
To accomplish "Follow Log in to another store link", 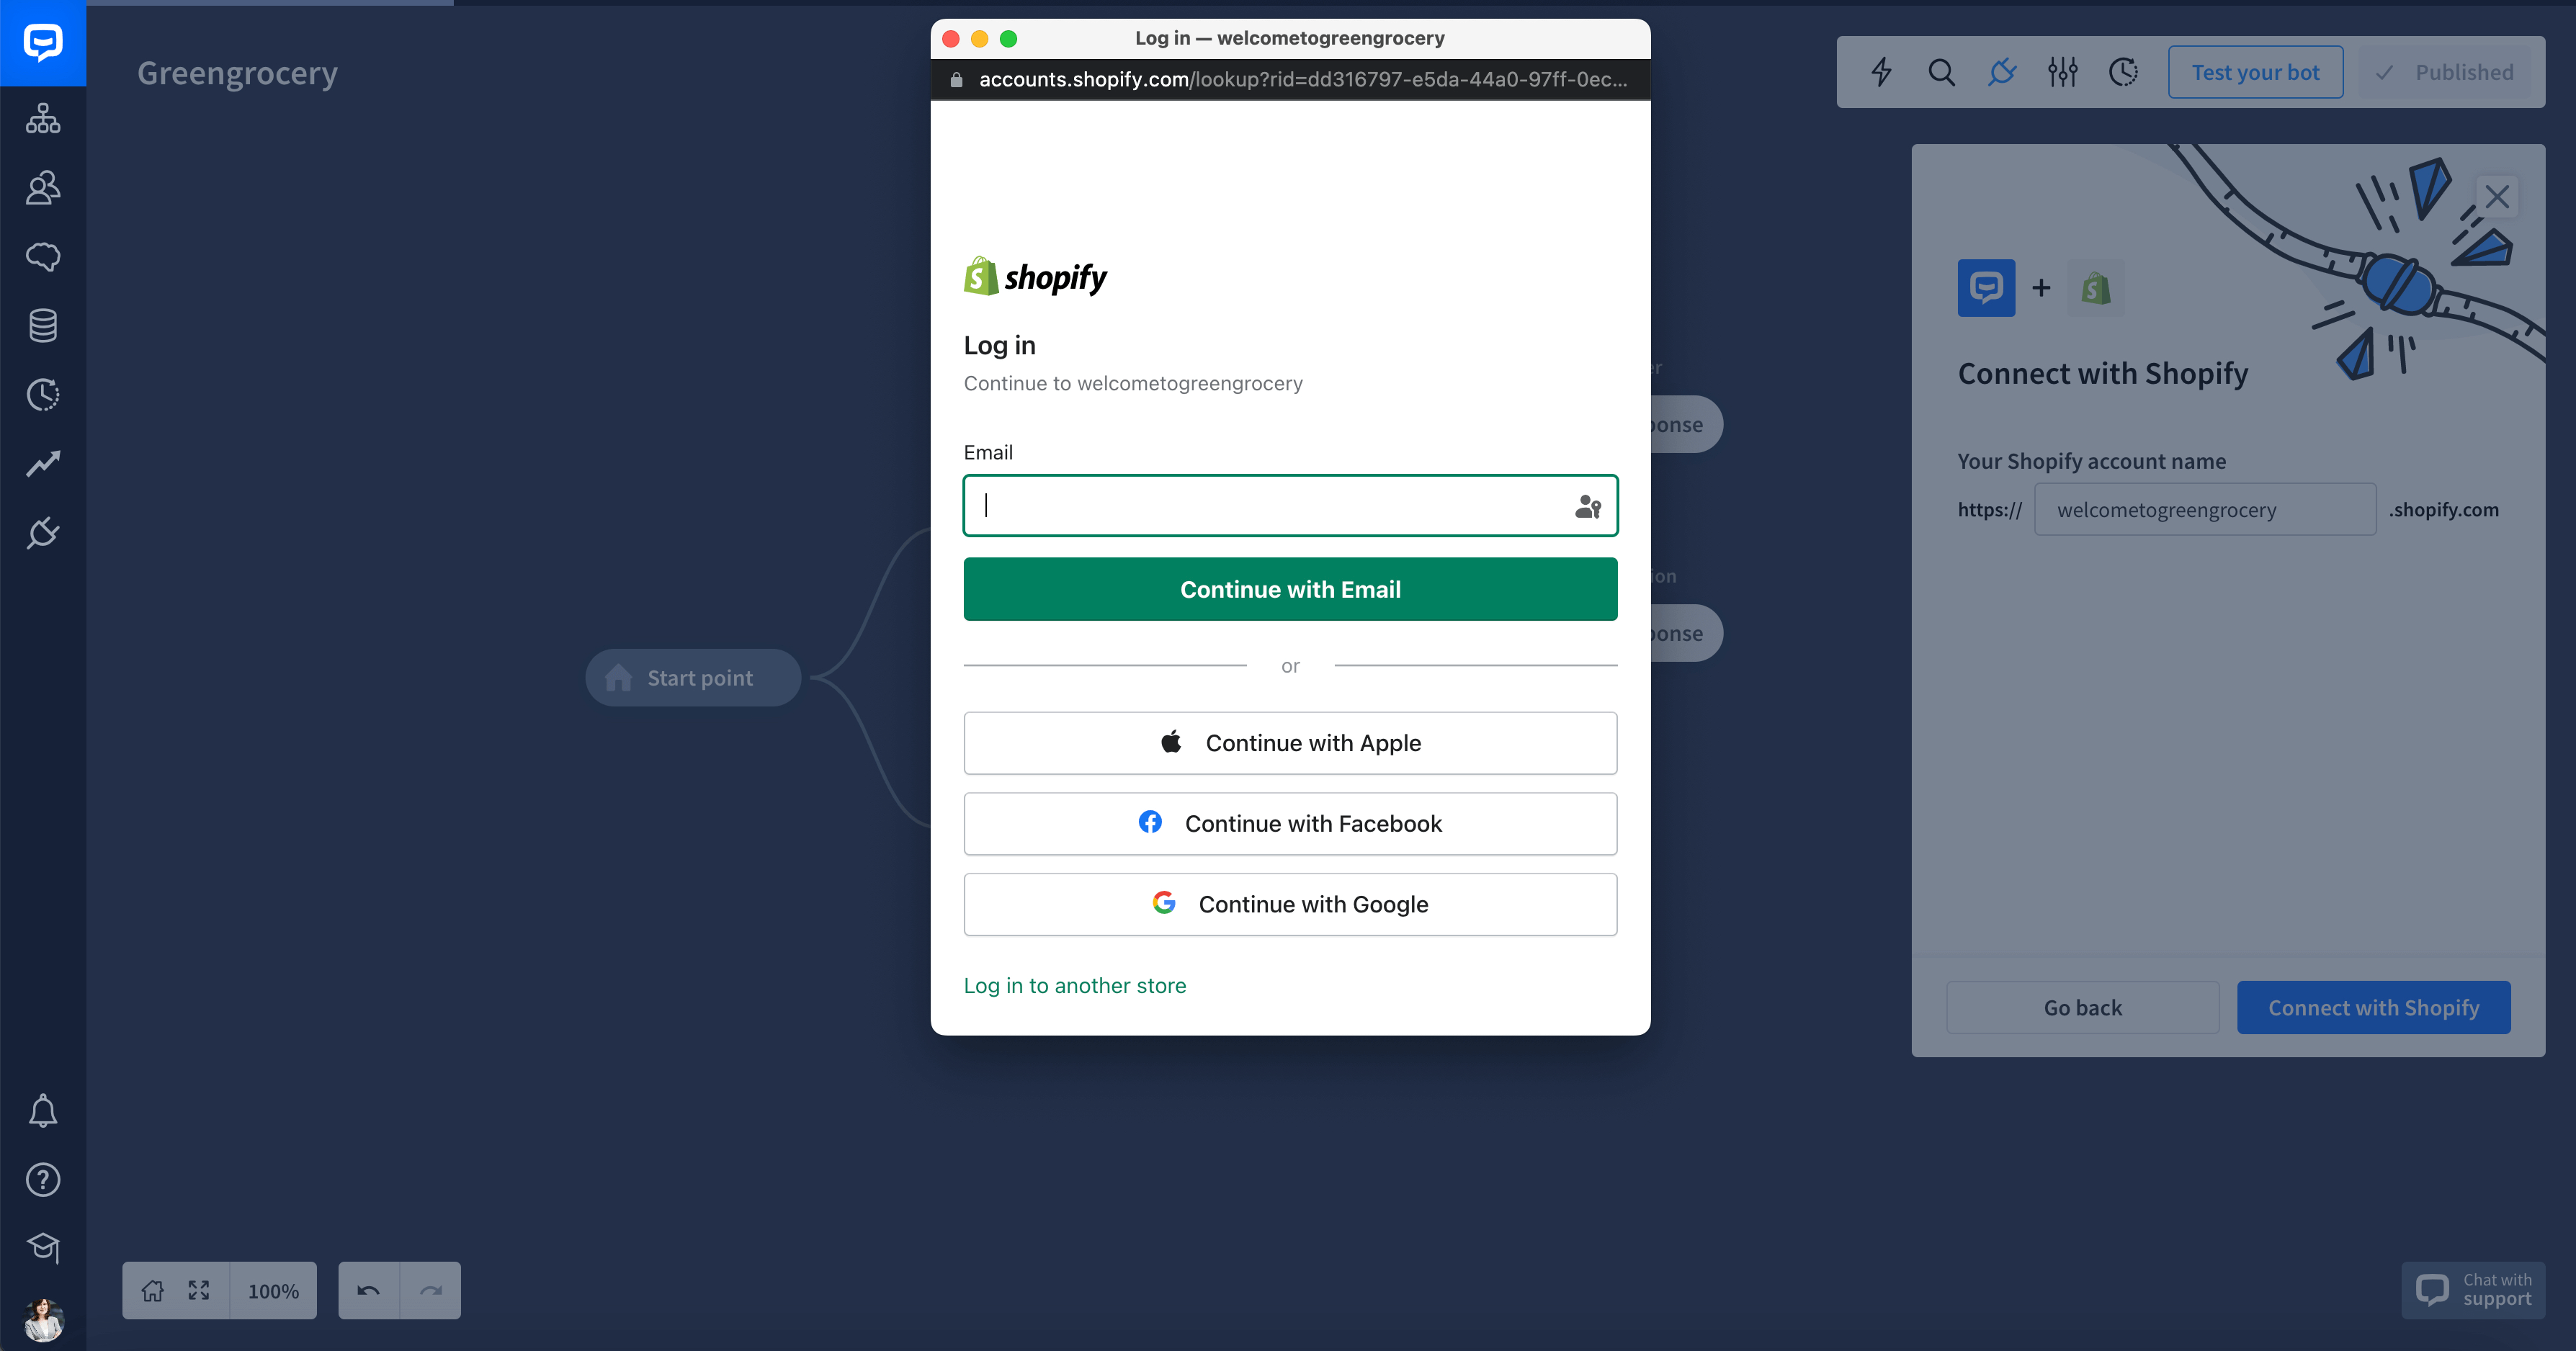I will pos(1074,985).
